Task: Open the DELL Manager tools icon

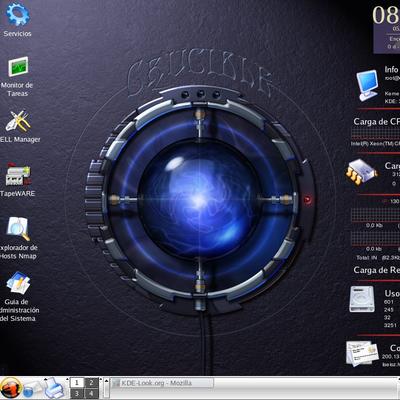Action: 18,121
